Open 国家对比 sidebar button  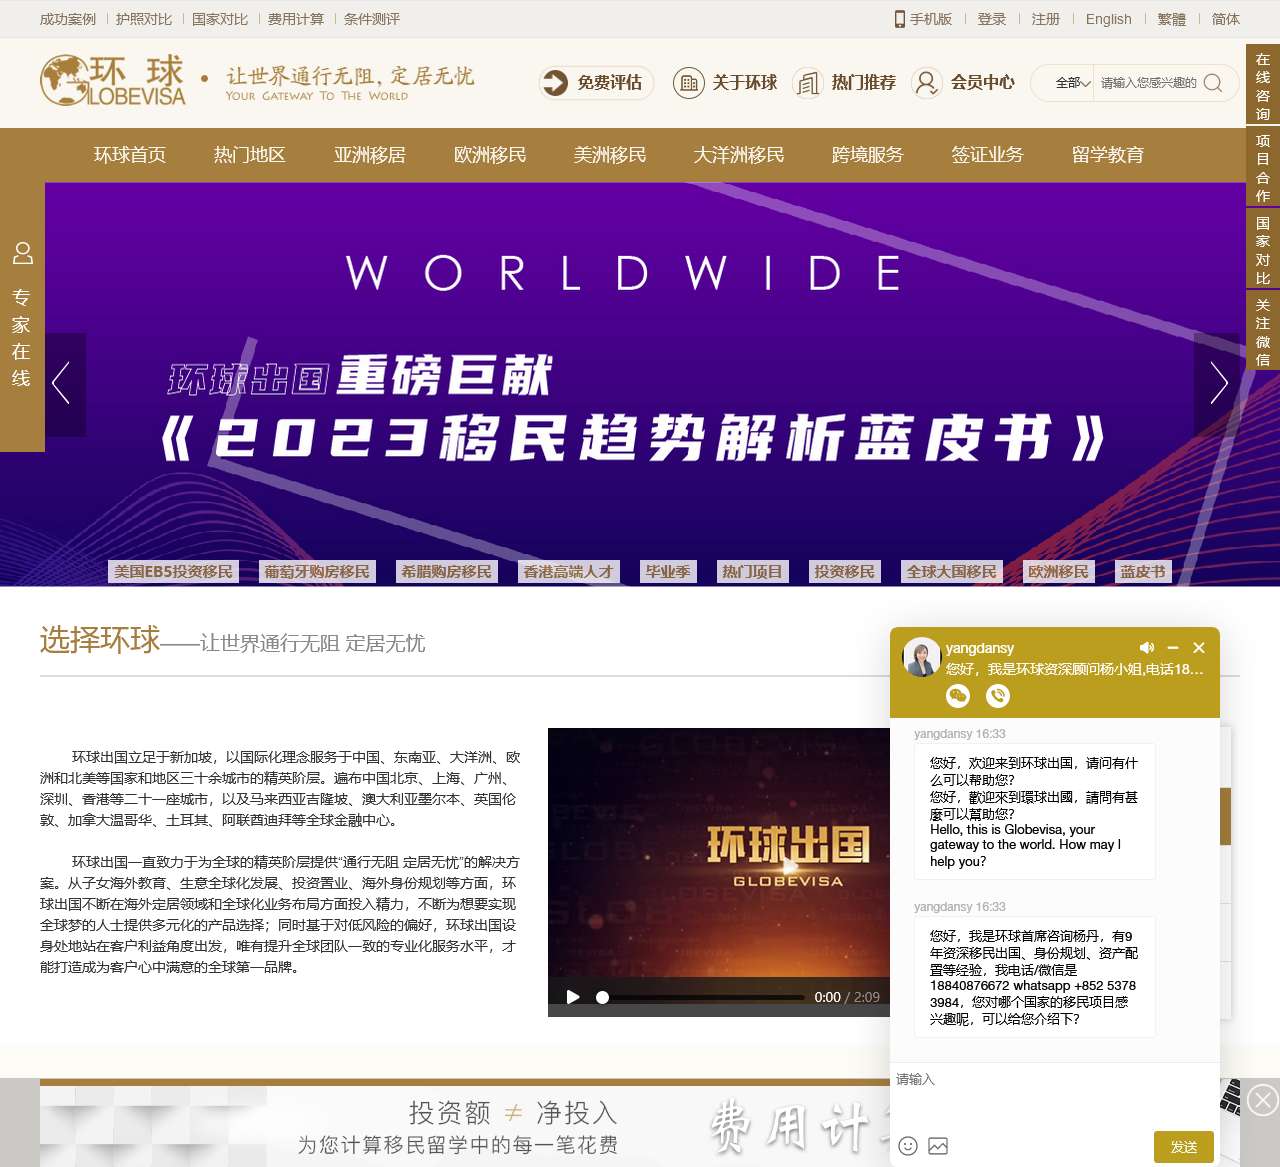coord(1263,250)
